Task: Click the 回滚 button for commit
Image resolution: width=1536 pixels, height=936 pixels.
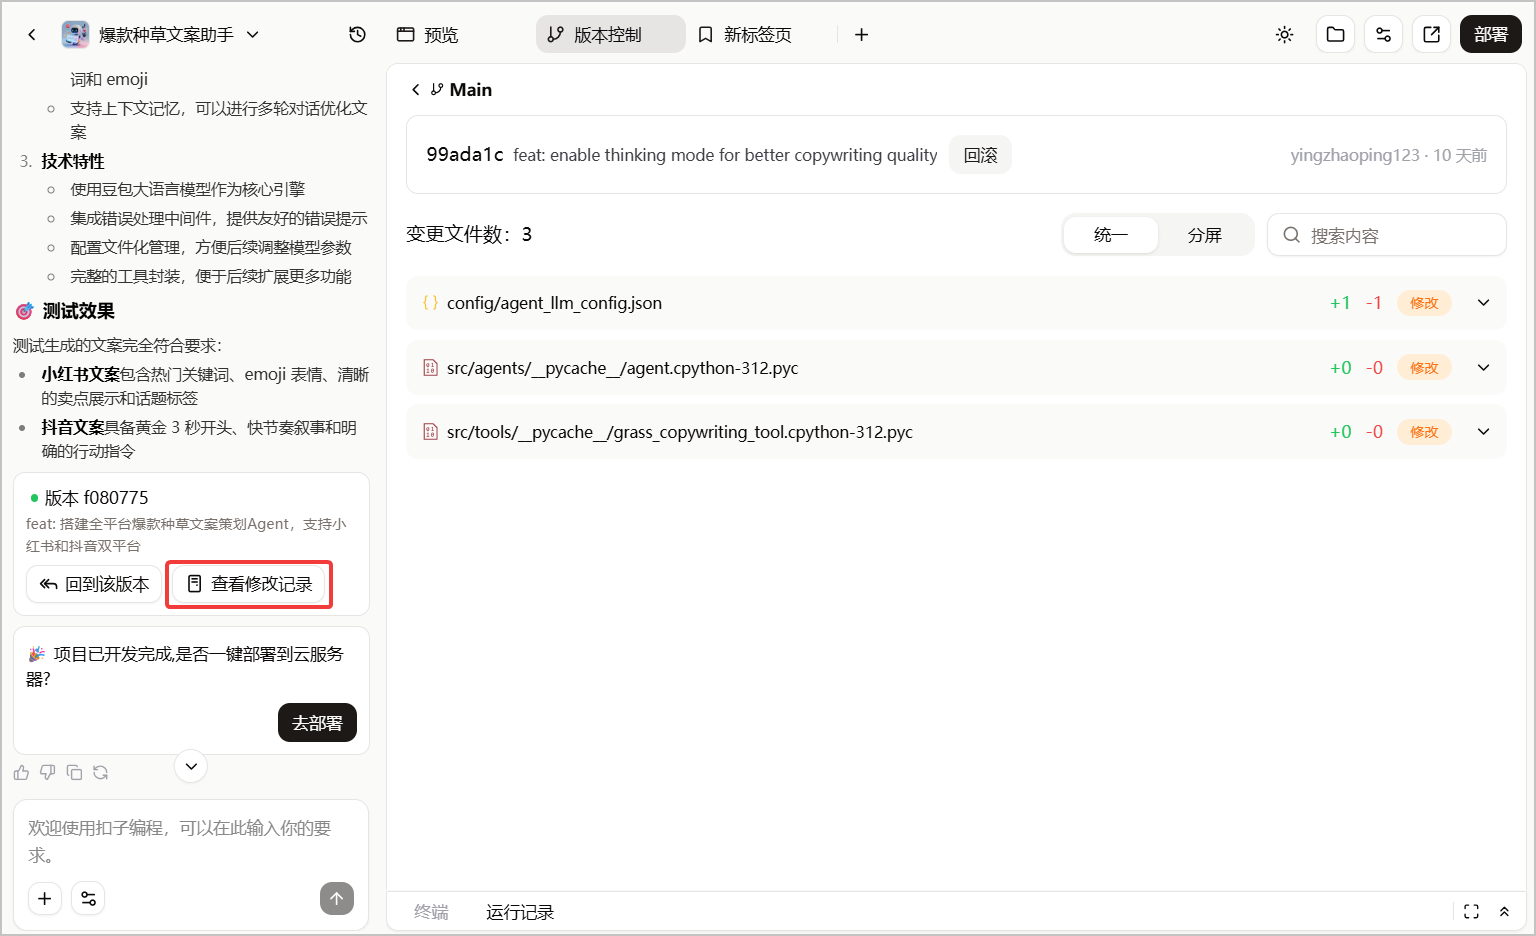Action: click(x=980, y=155)
